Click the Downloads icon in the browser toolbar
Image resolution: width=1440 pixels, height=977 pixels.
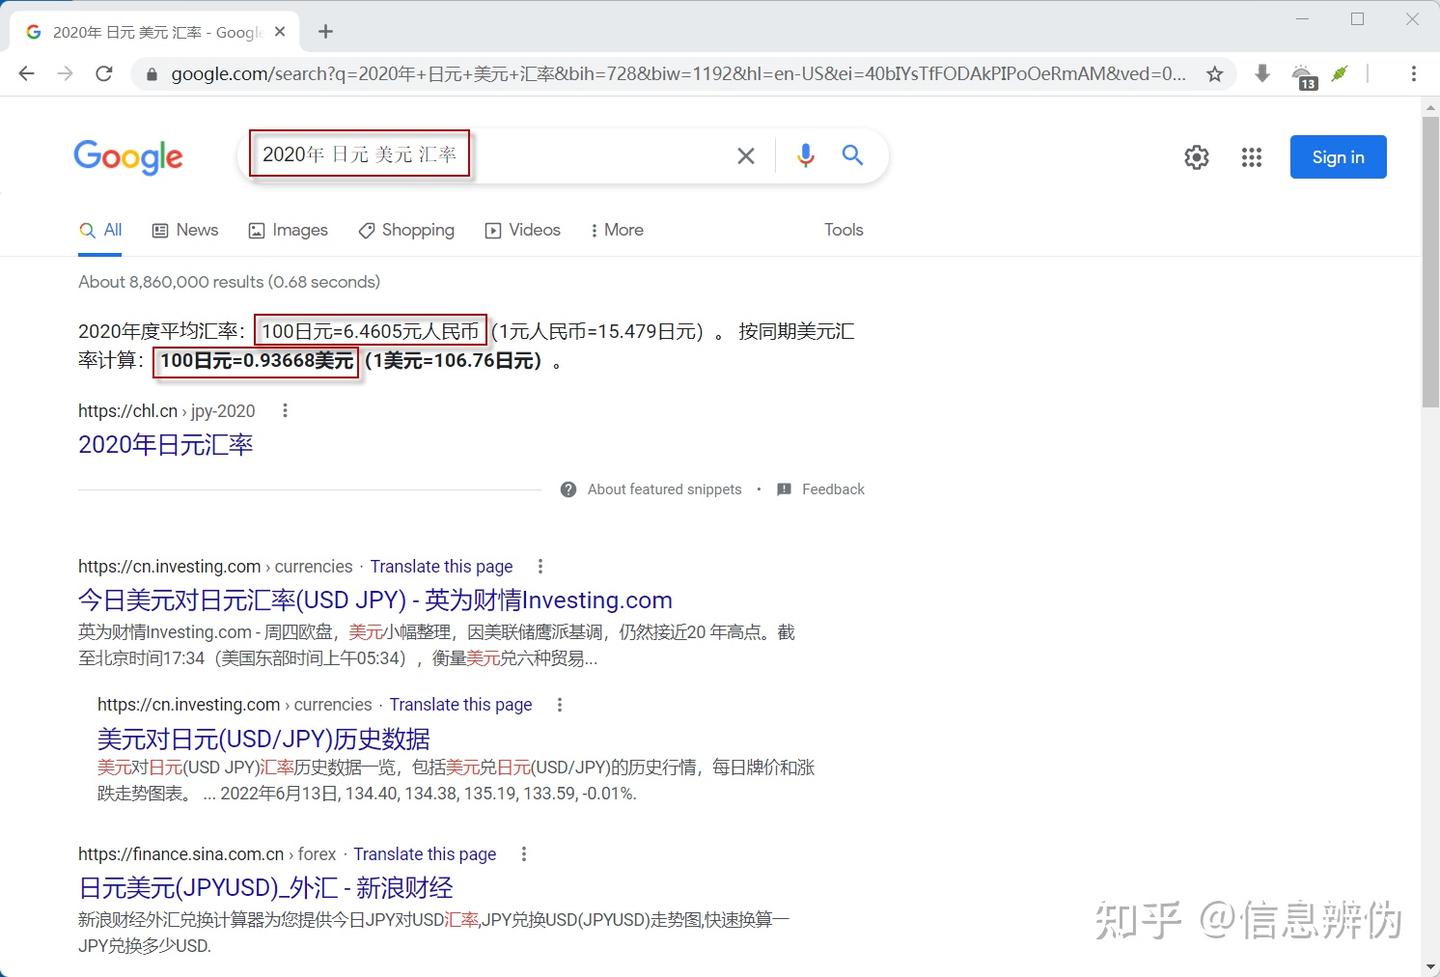pos(1261,73)
